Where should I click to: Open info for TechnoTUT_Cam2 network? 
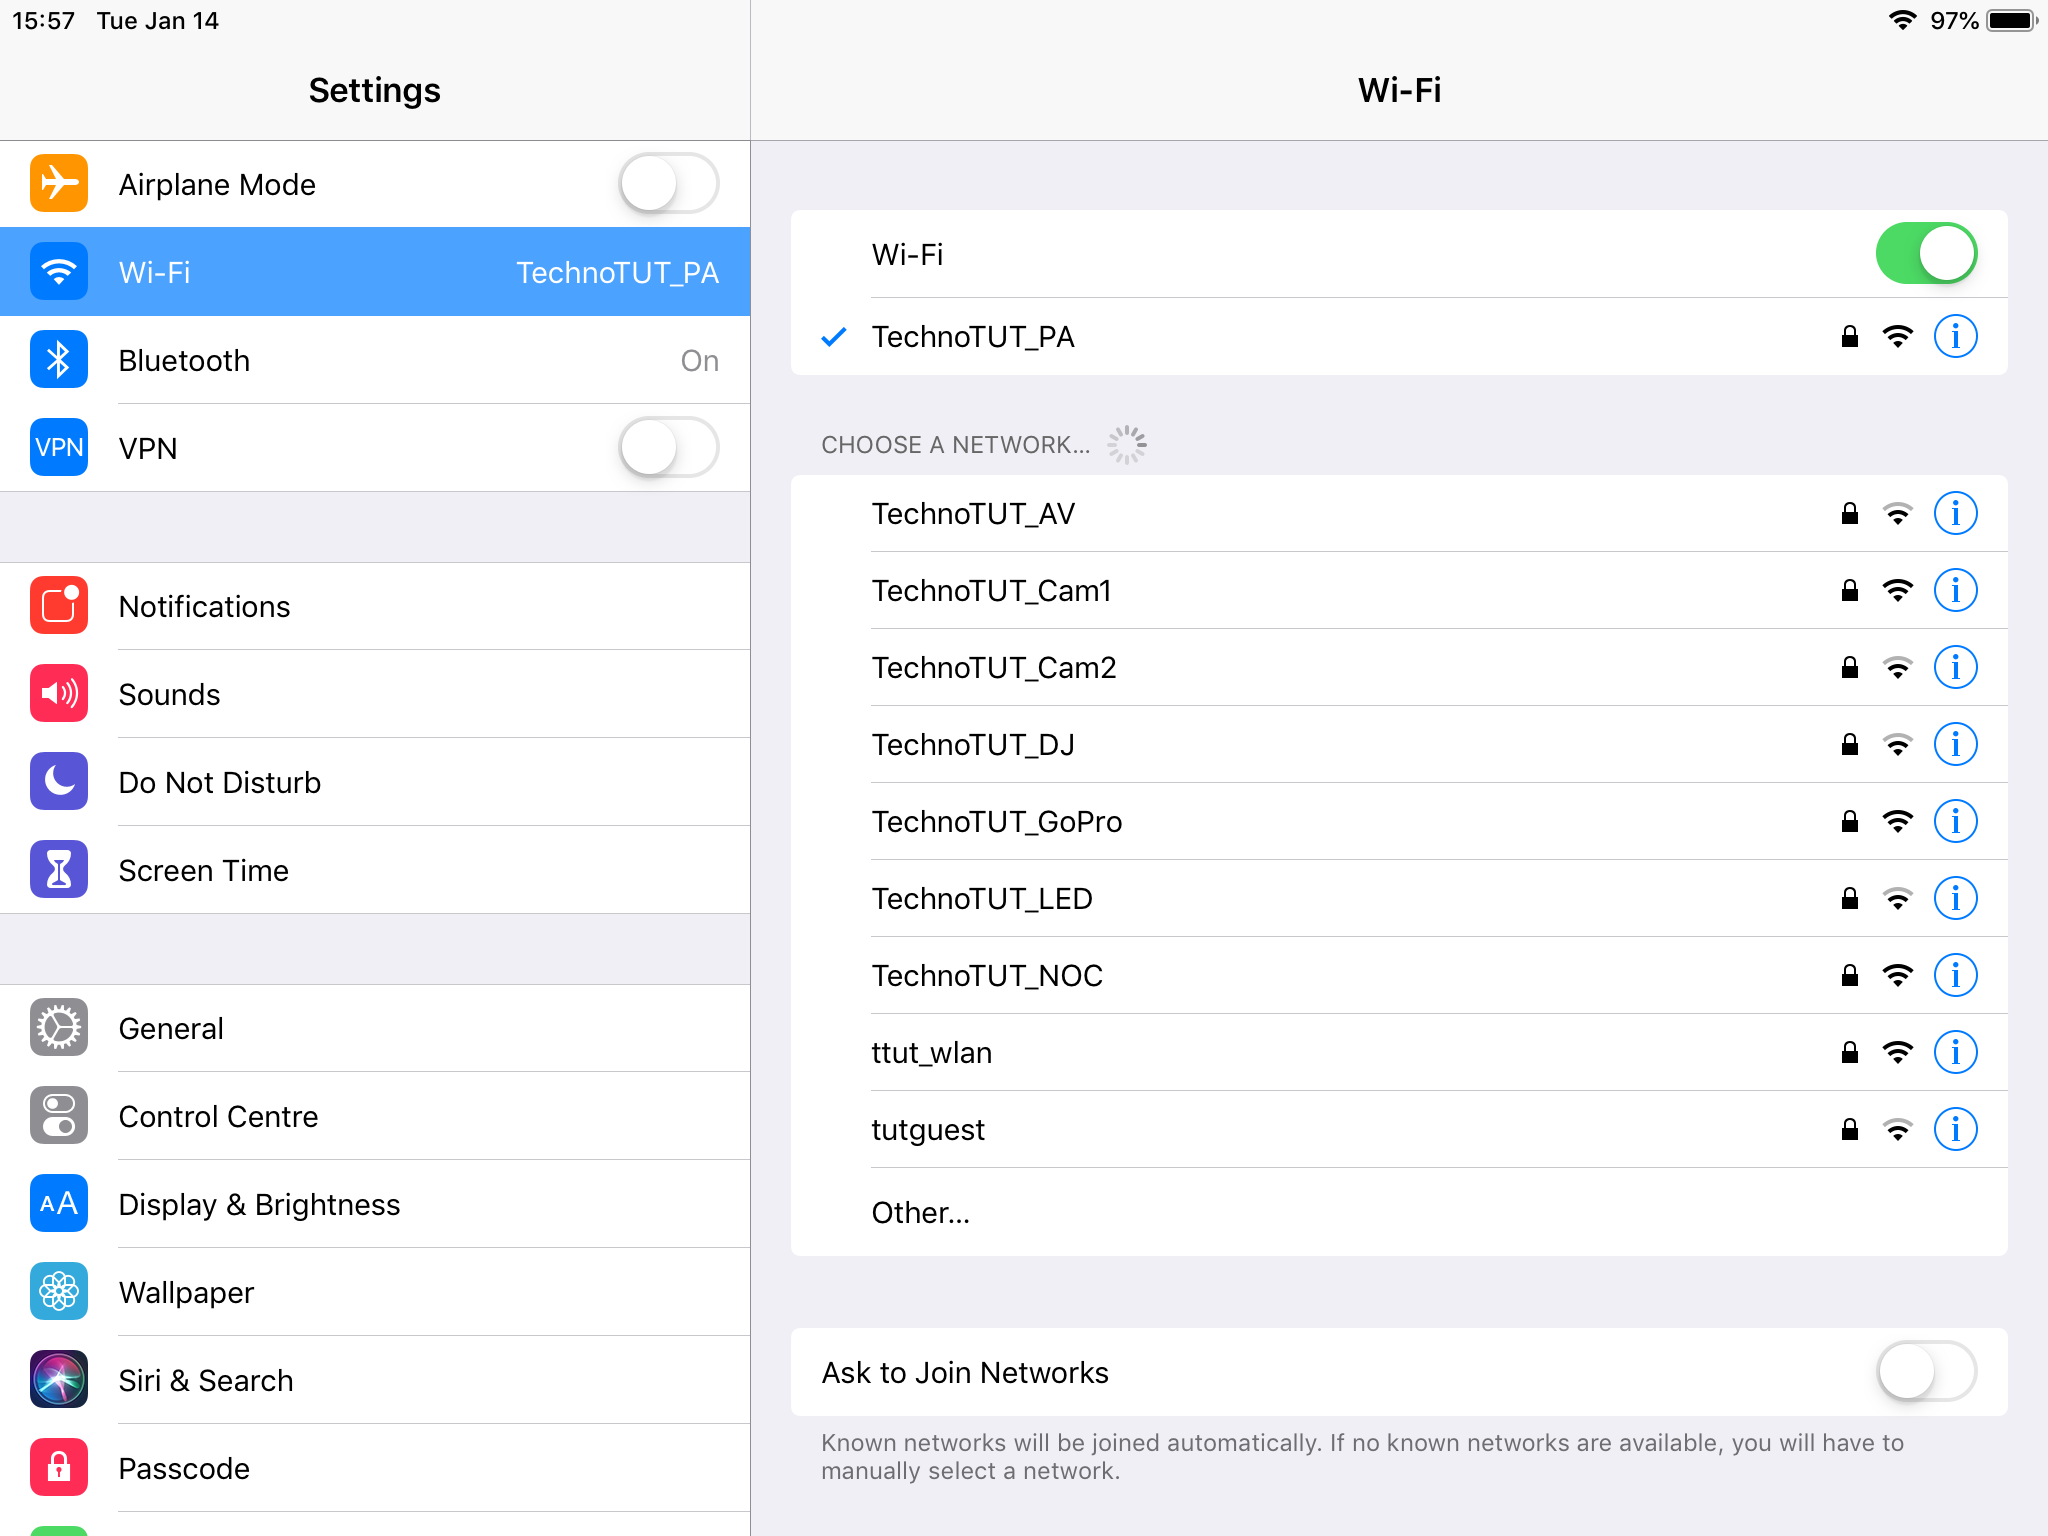1955,668
